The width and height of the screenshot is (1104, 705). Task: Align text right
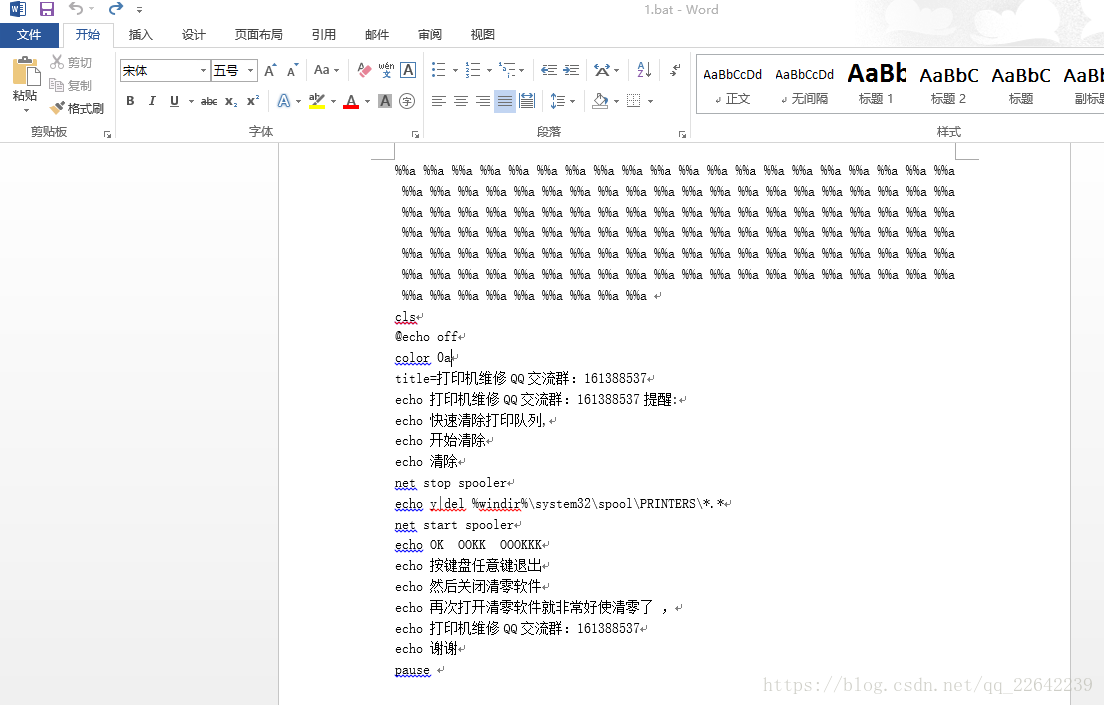click(x=483, y=101)
